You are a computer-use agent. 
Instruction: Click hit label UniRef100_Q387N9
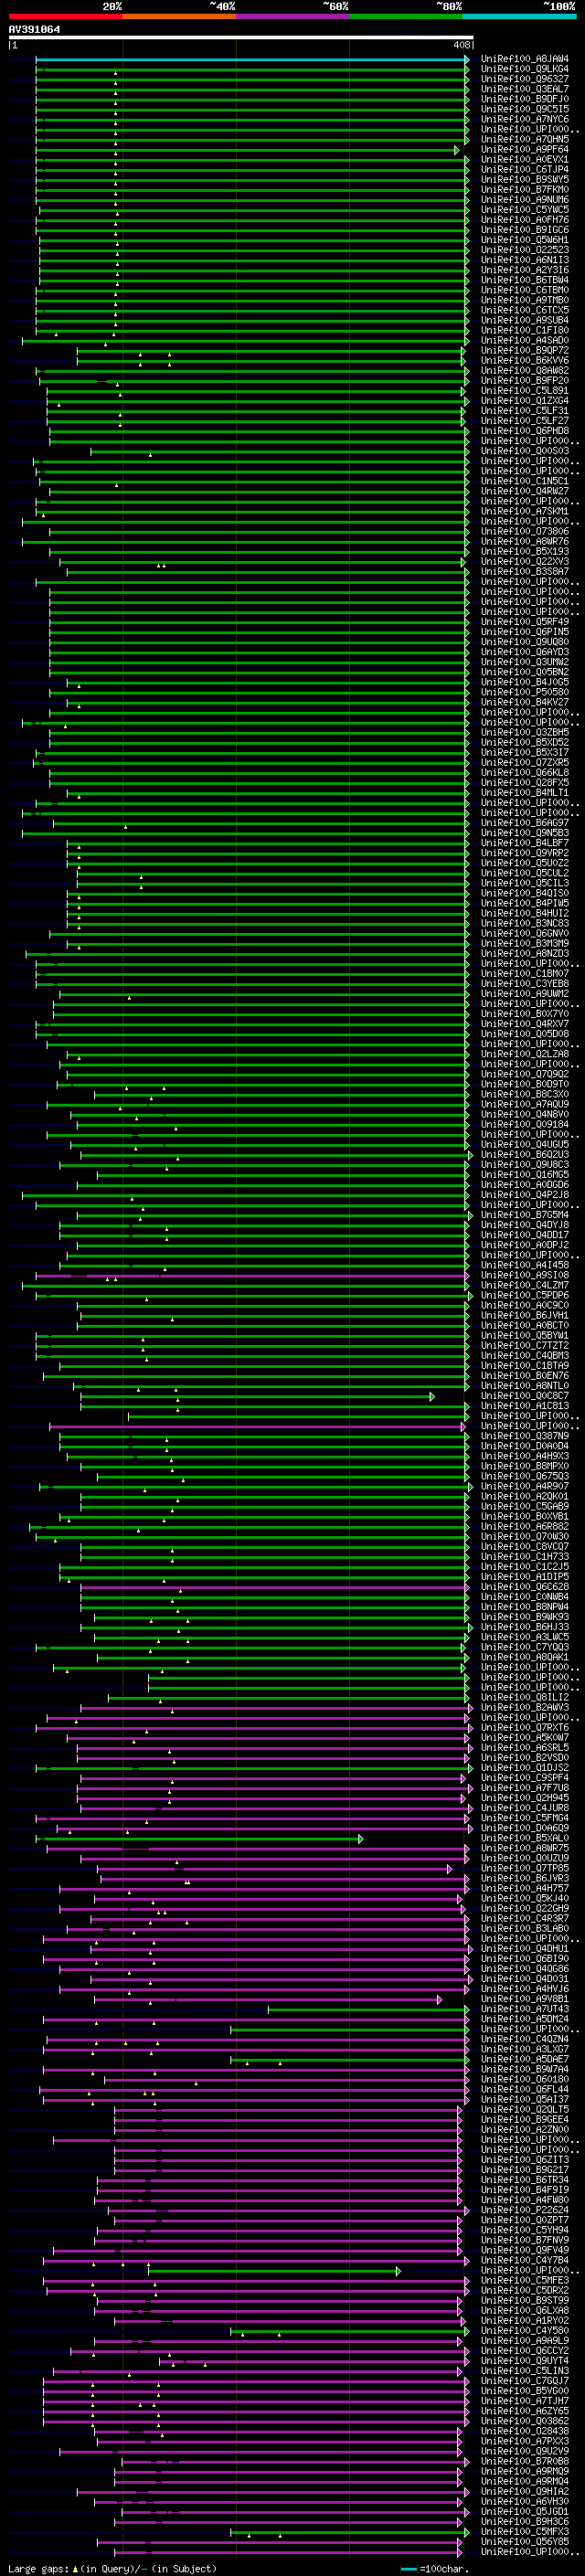click(x=524, y=1437)
